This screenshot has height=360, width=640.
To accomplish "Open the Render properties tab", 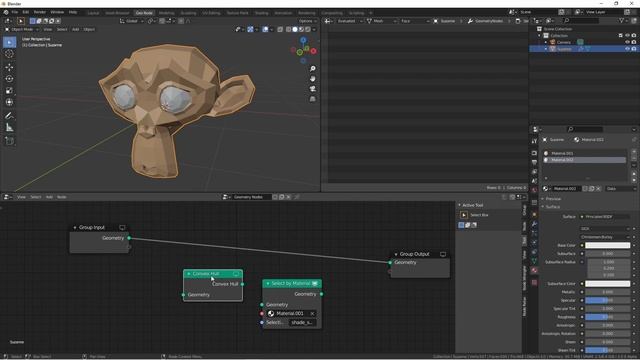I will pos(534,153).
